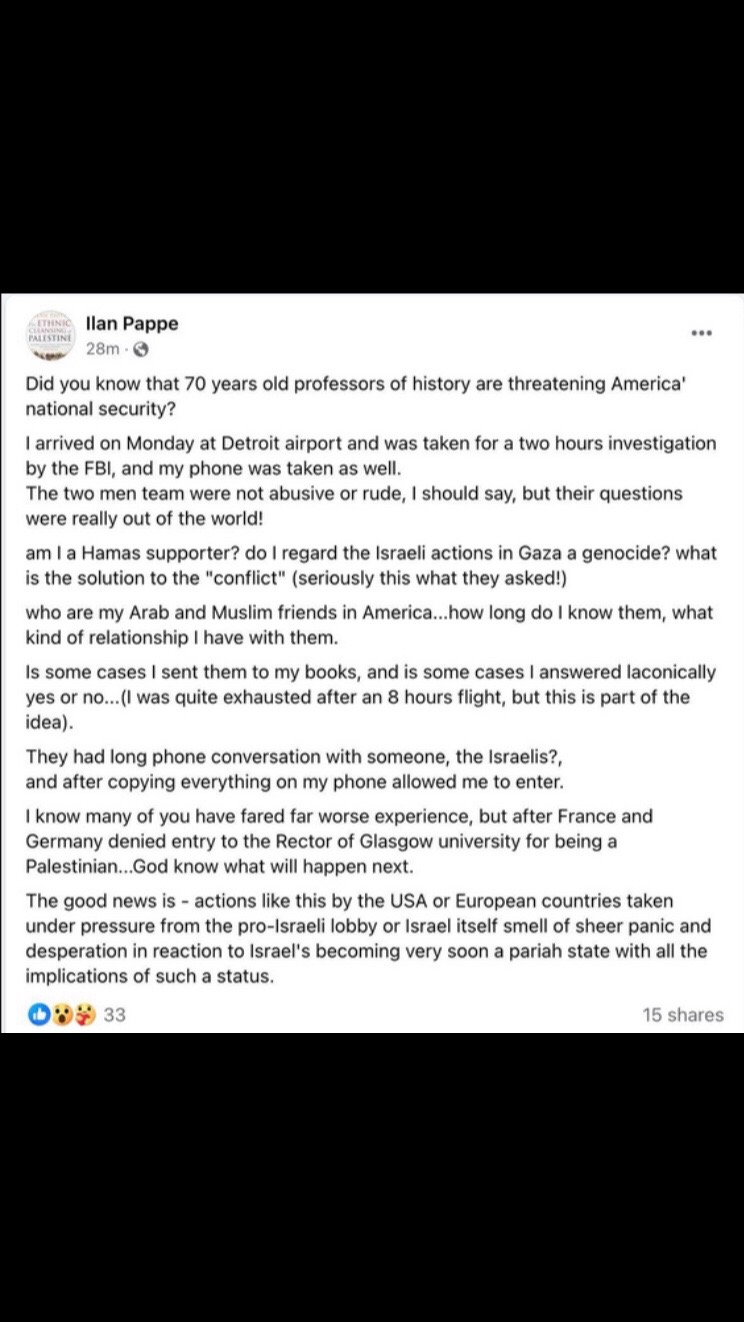Open the 15 shares list
This screenshot has width=744, height=1322.
pos(682,1014)
